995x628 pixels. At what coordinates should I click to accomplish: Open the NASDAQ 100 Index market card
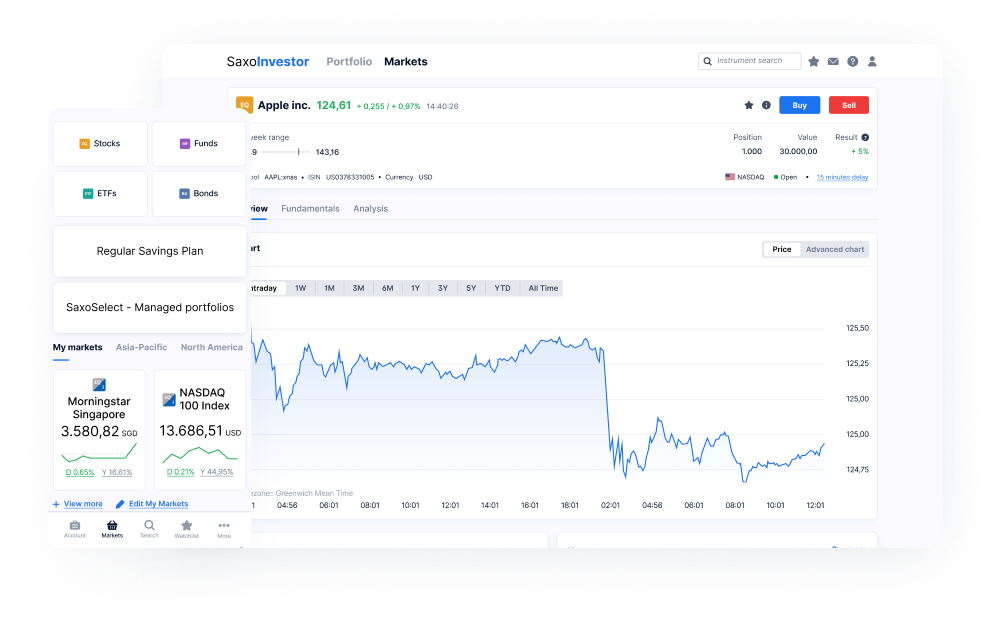200,430
